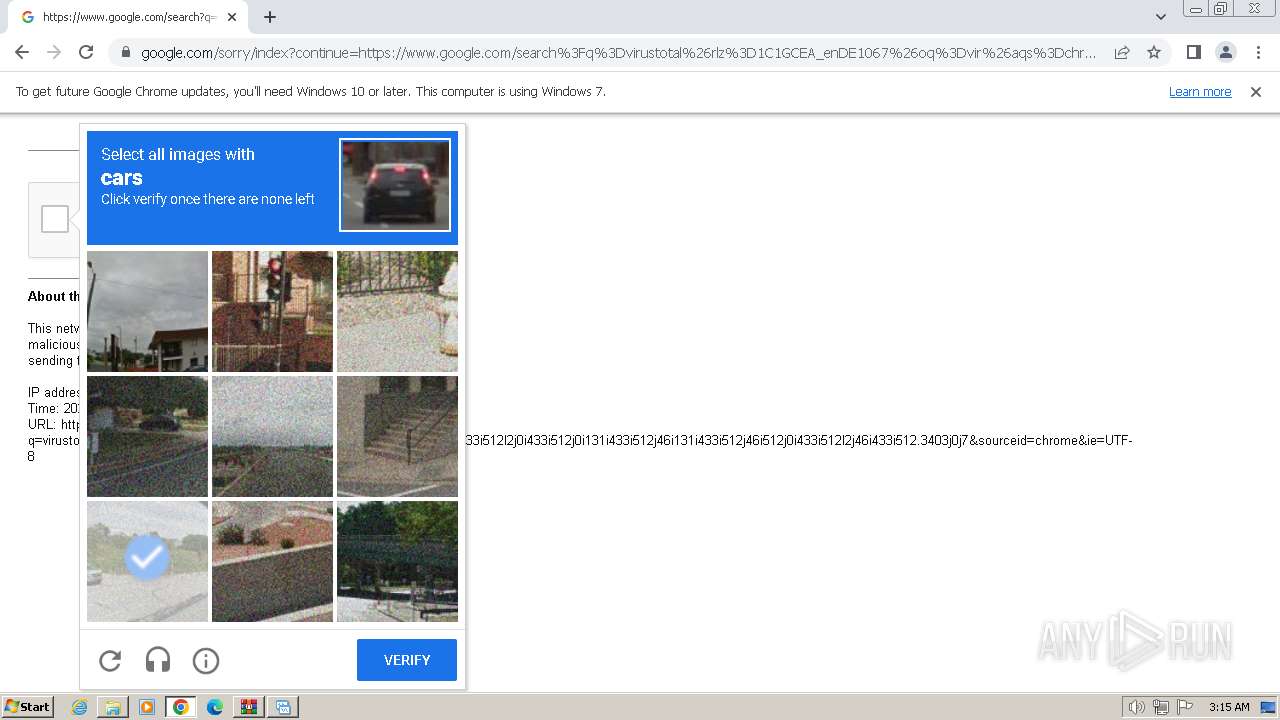Deselect the checked captcha tile

pos(147,561)
